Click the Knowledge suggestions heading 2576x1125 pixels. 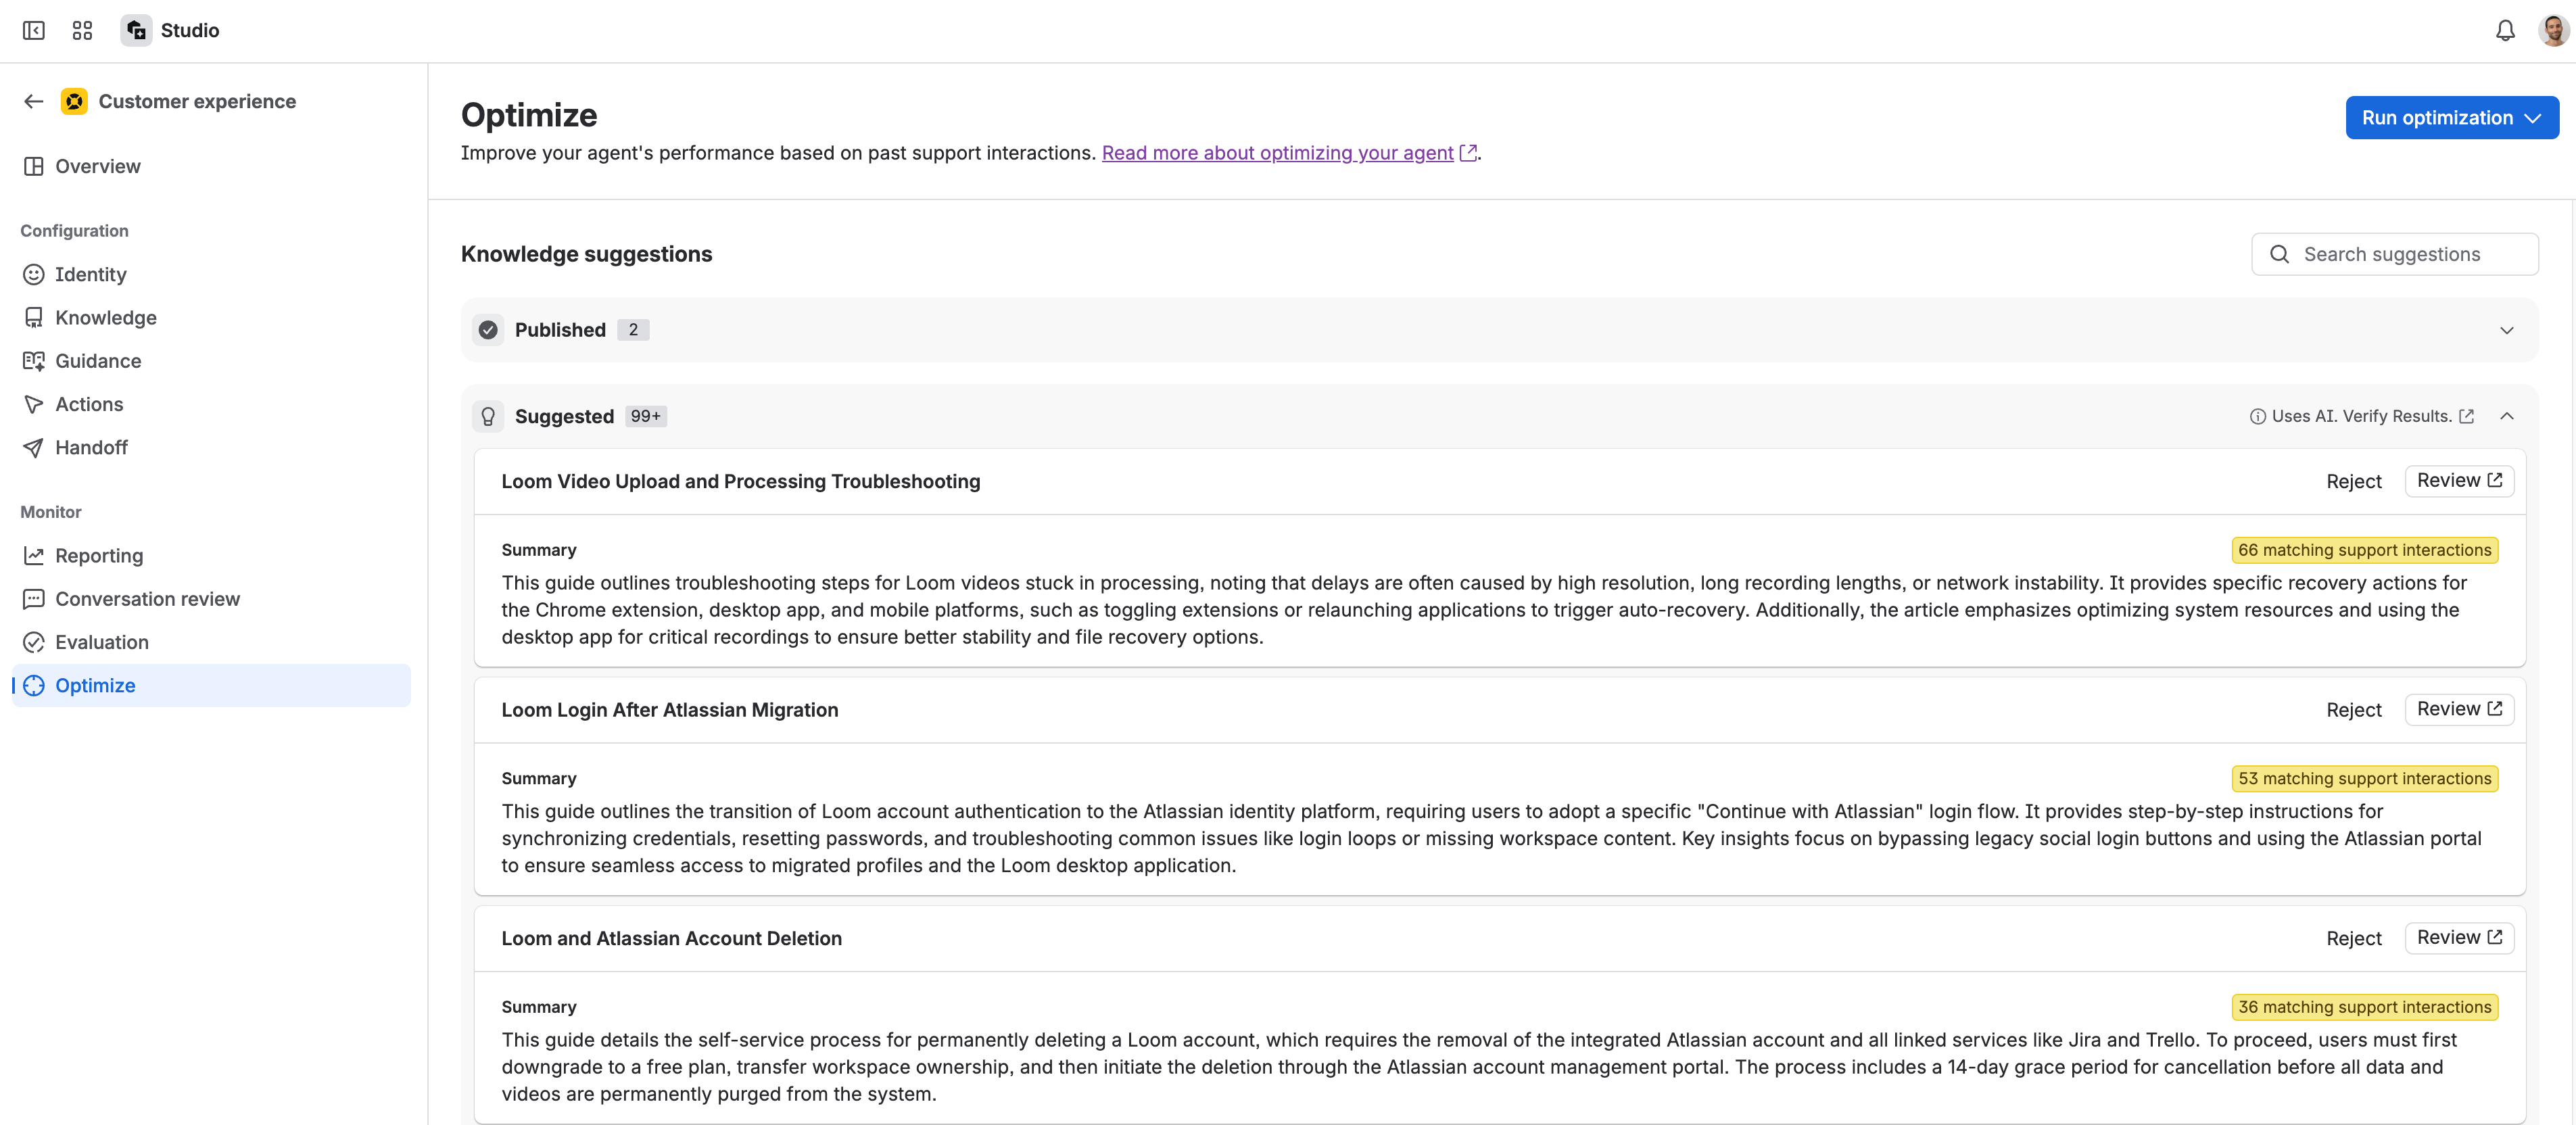(x=586, y=254)
